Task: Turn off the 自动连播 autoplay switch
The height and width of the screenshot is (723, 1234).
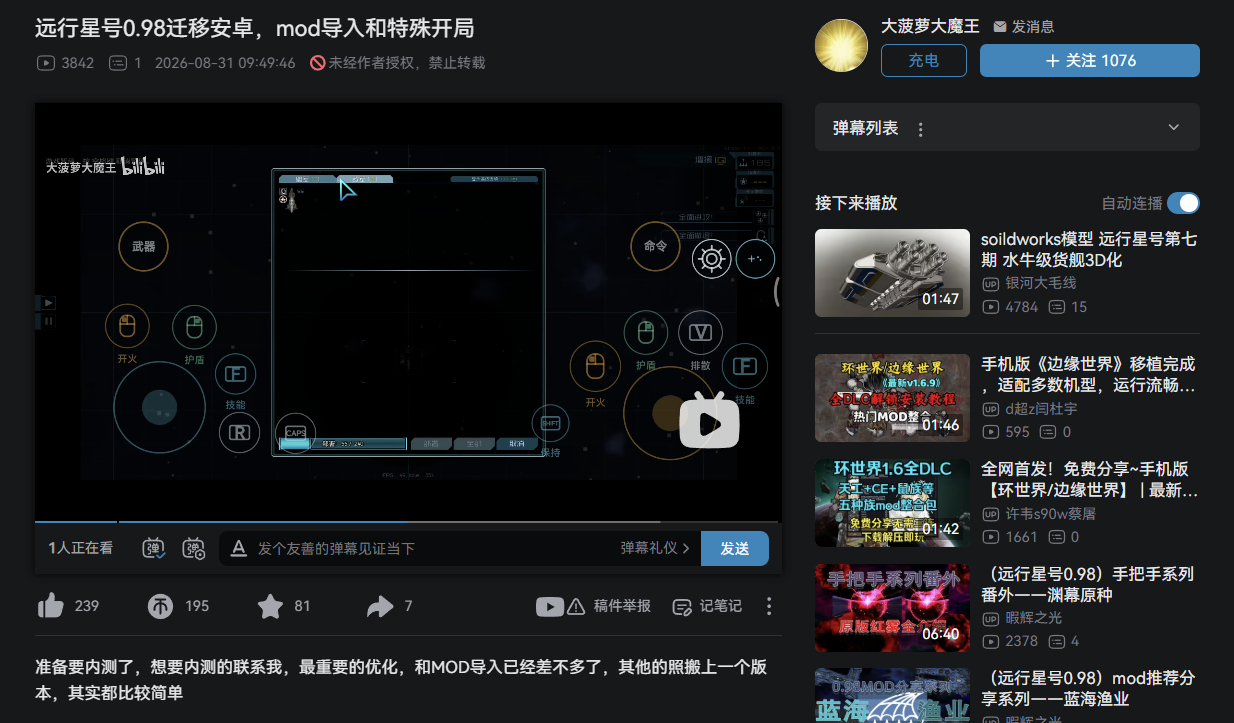Action: tap(1183, 203)
